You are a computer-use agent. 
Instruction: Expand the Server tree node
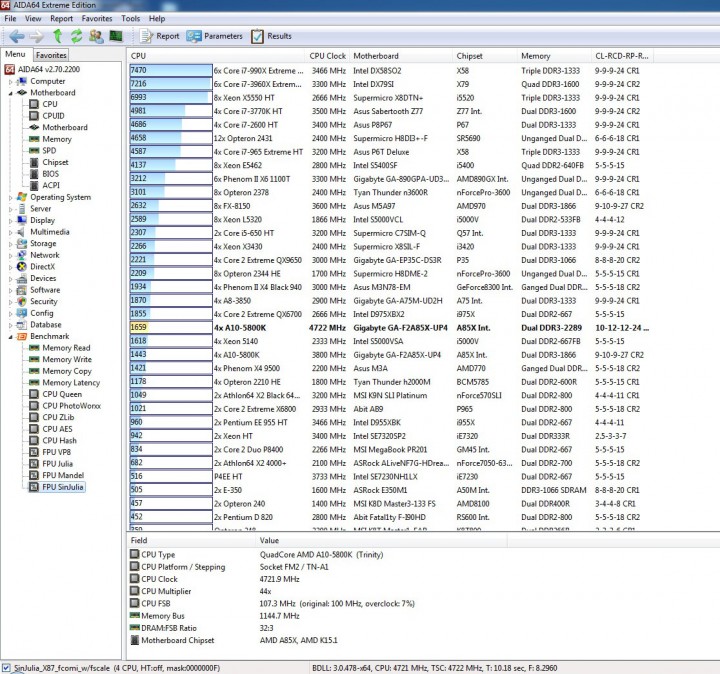[11, 209]
